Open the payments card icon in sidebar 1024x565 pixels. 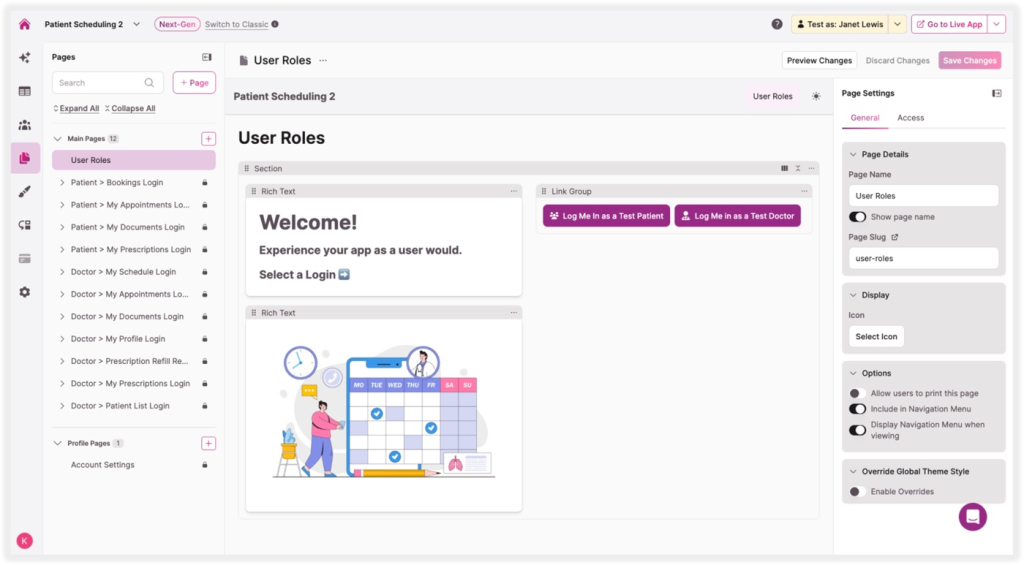click(25, 259)
